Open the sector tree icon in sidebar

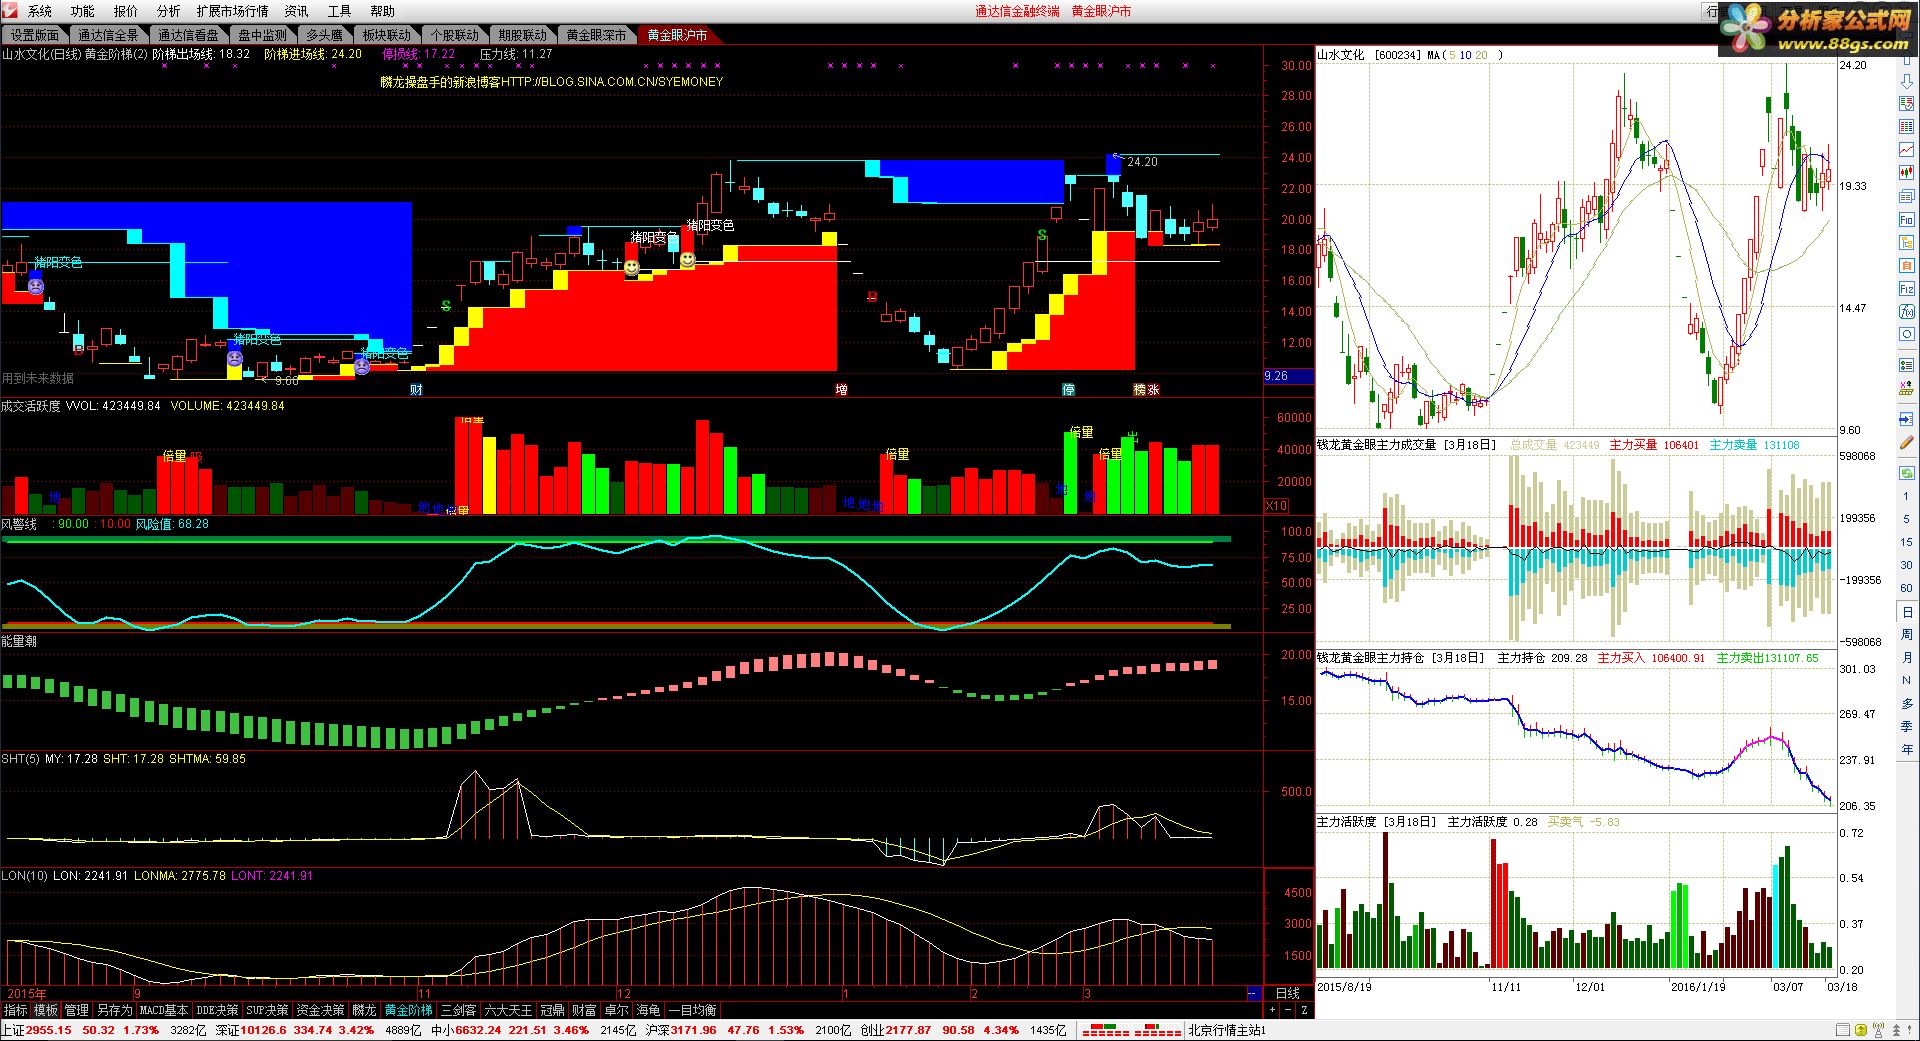click(x=1906, y=243)
